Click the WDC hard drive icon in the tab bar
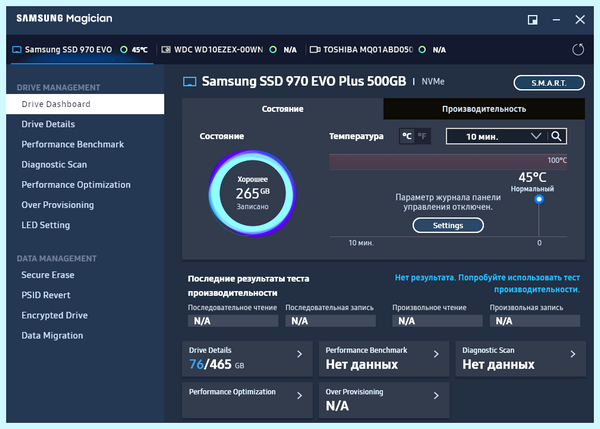This screenshot has width=600, height=429. click(x=166, y=50)
